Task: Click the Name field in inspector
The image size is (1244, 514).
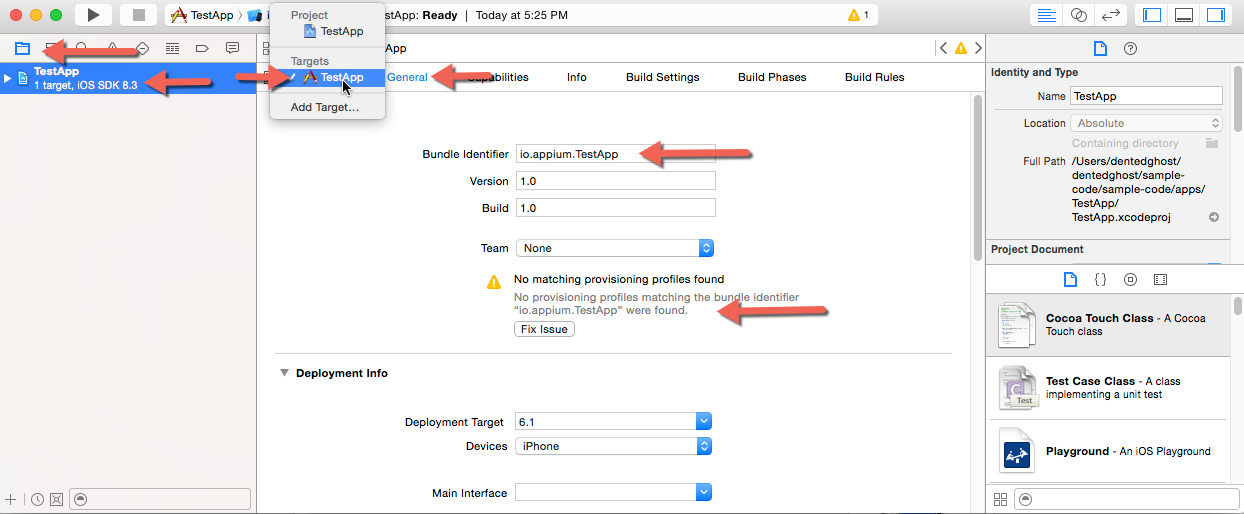Action: (1146, 96)
